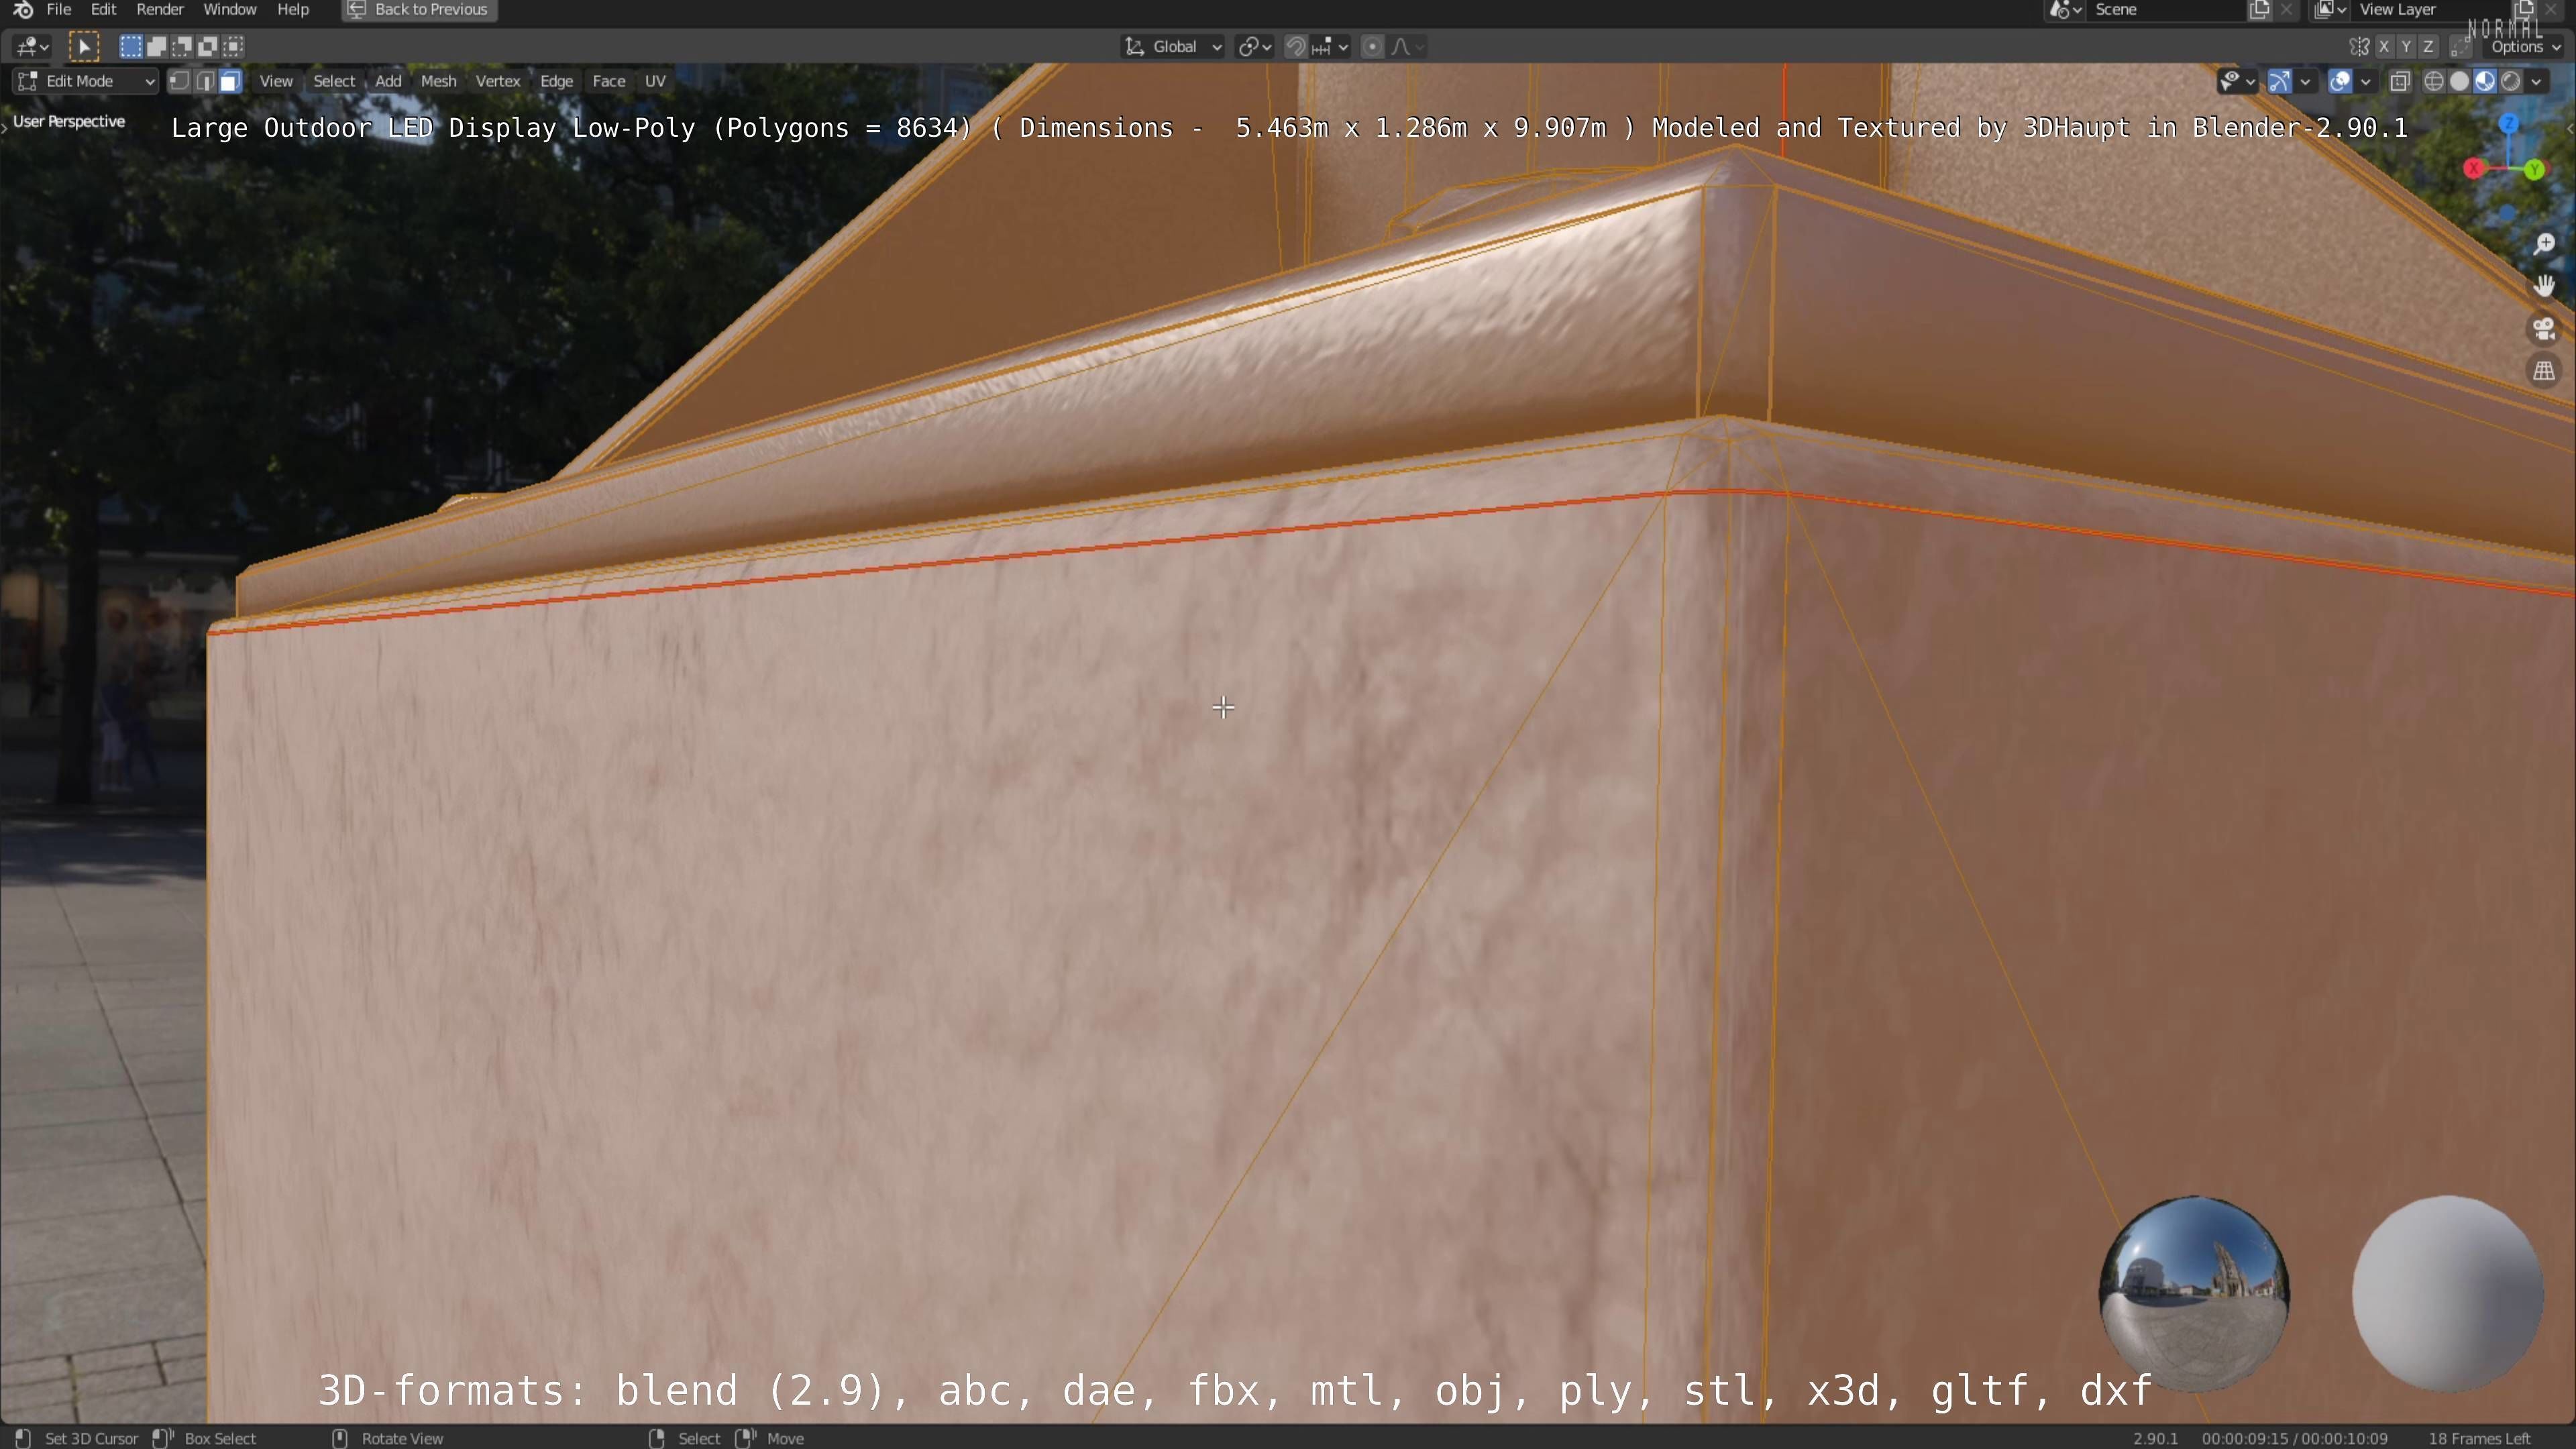Viewport: 2576px width, 1449px height.
Task: Click the zoom view magnifier icon
Action: [2545, 244]
